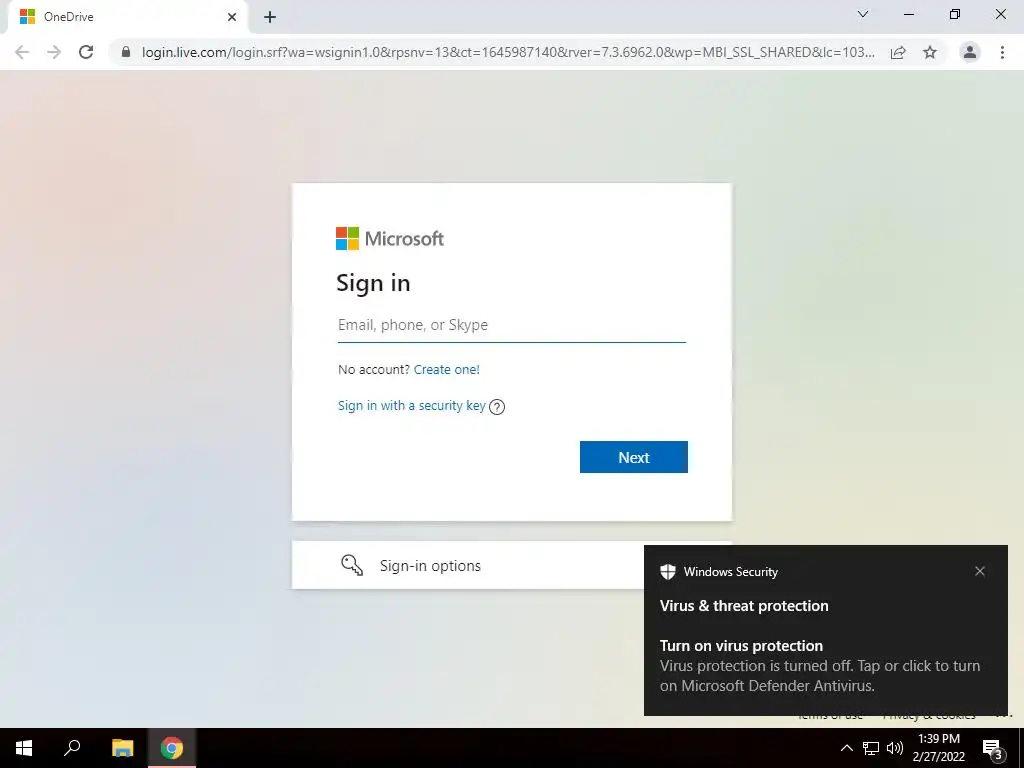The height and width of the screenshot is (768, 1024).
Task: Open taskbar search magnifier
Action: 72,748
